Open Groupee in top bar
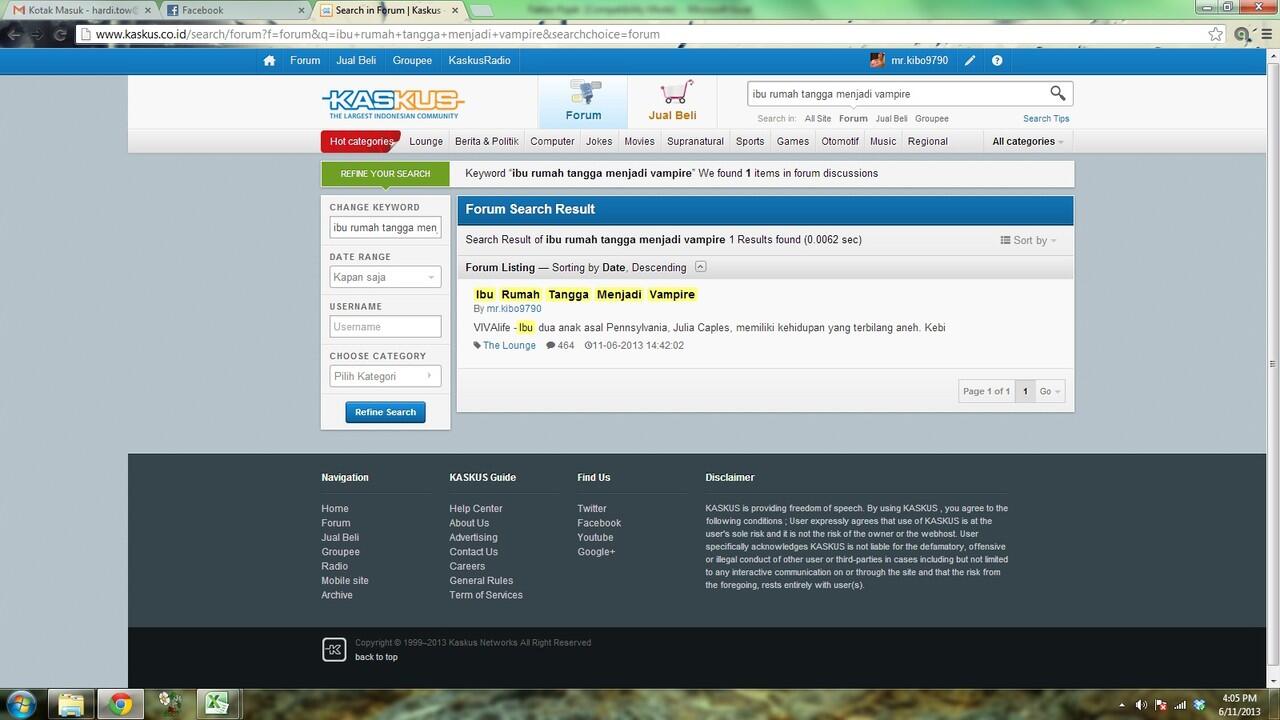The height and width of the screenshot is (720, 1280). tap(412, 61)
